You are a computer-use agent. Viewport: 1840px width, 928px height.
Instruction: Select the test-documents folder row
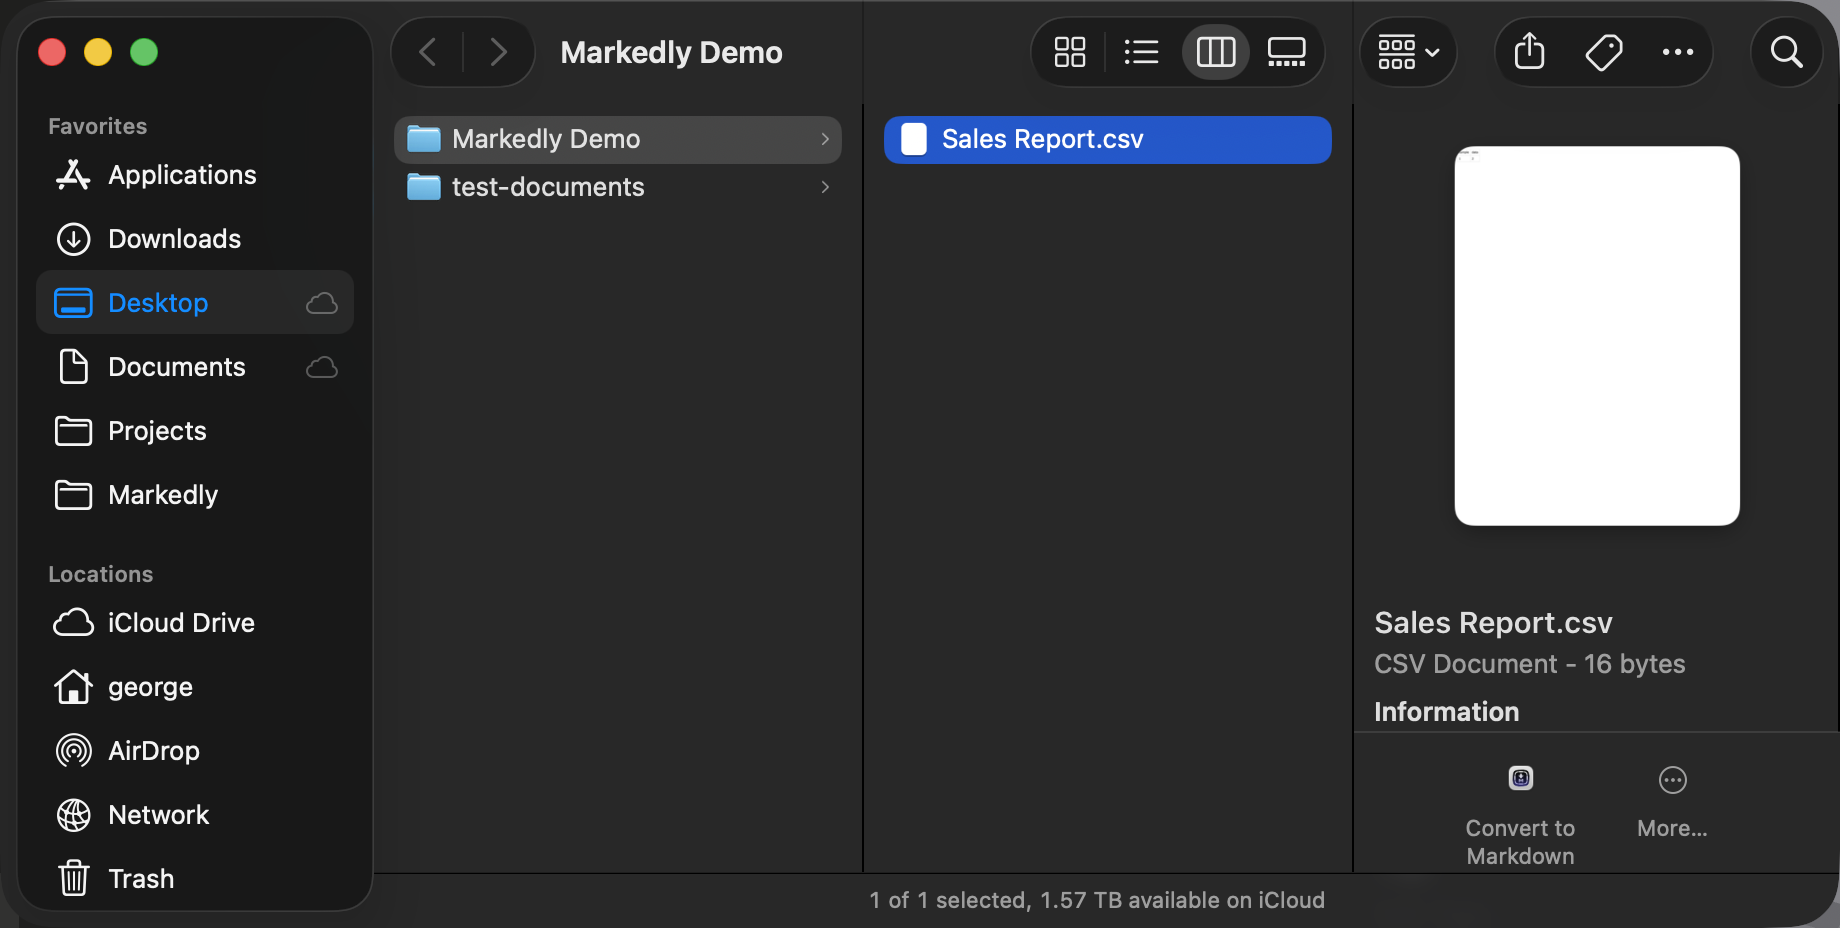pos(618,187)
